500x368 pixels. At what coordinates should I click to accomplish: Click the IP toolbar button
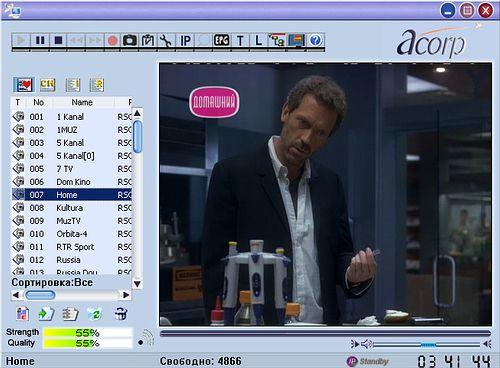click(x=185, y=41)
